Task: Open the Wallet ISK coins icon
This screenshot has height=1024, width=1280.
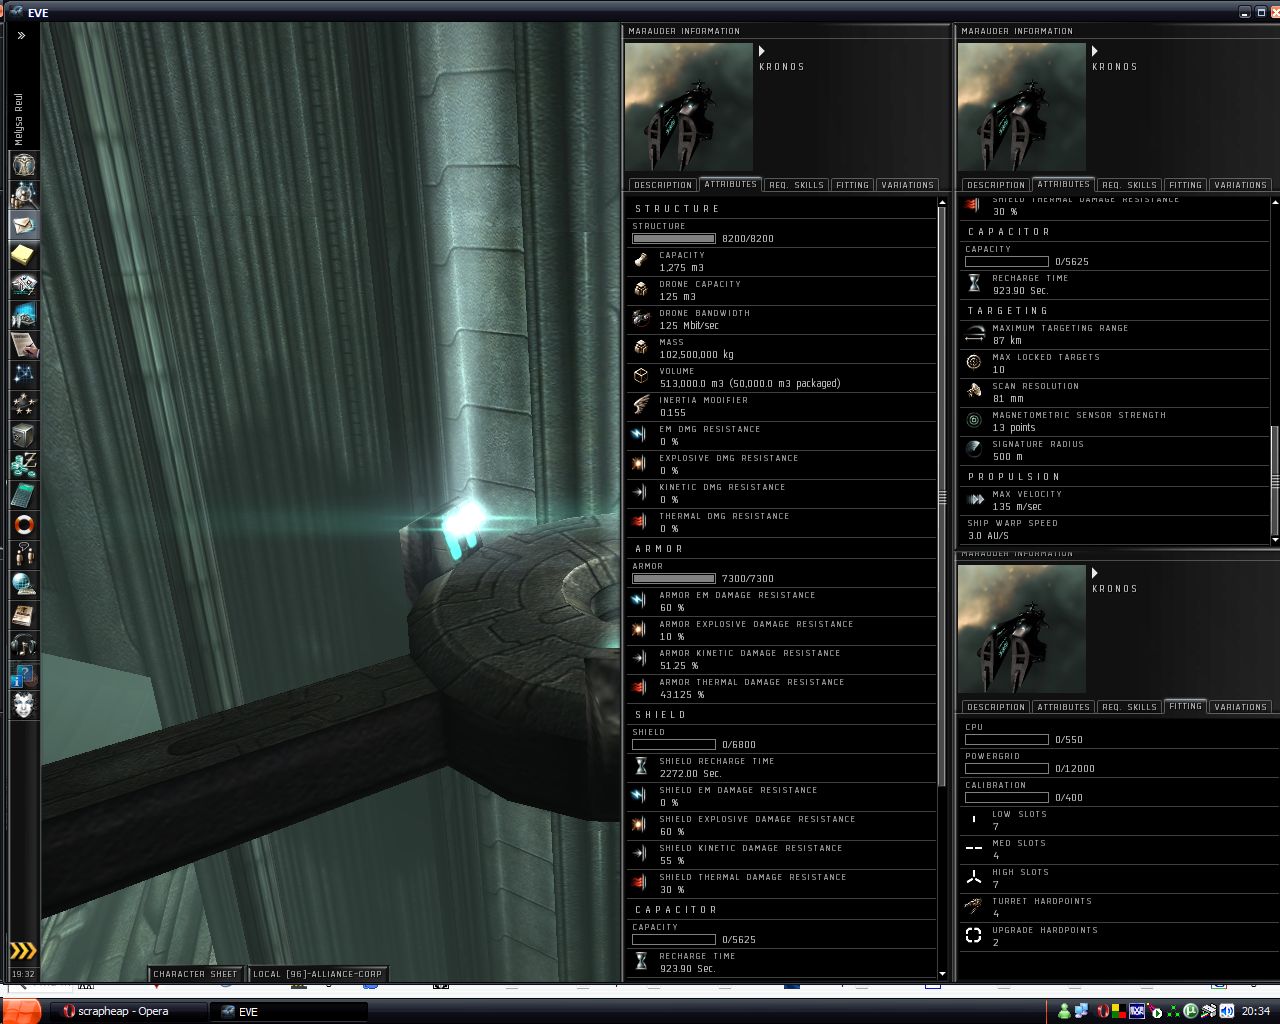Action: point(24,465)
